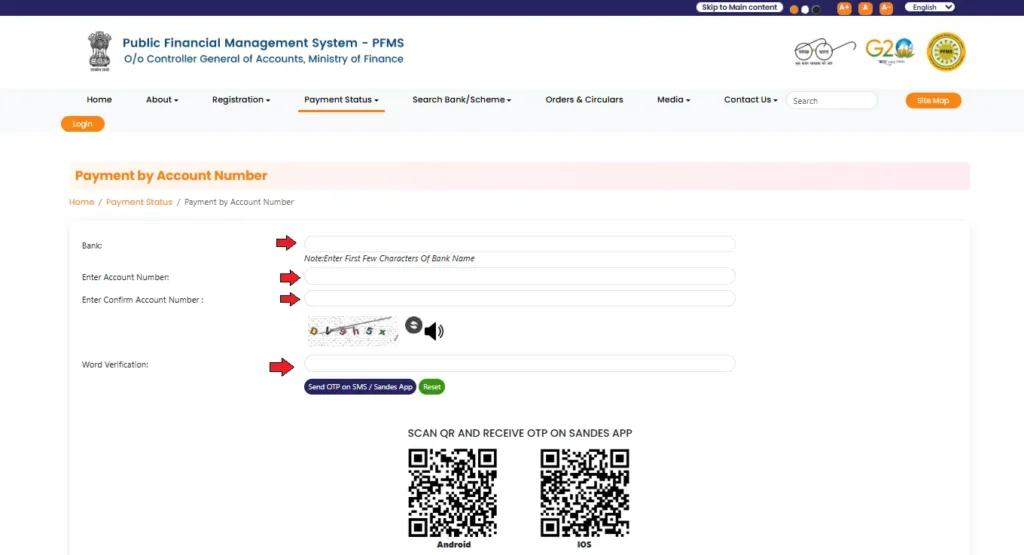Select the white theme color dot
1024x555 pixels.
805,9
